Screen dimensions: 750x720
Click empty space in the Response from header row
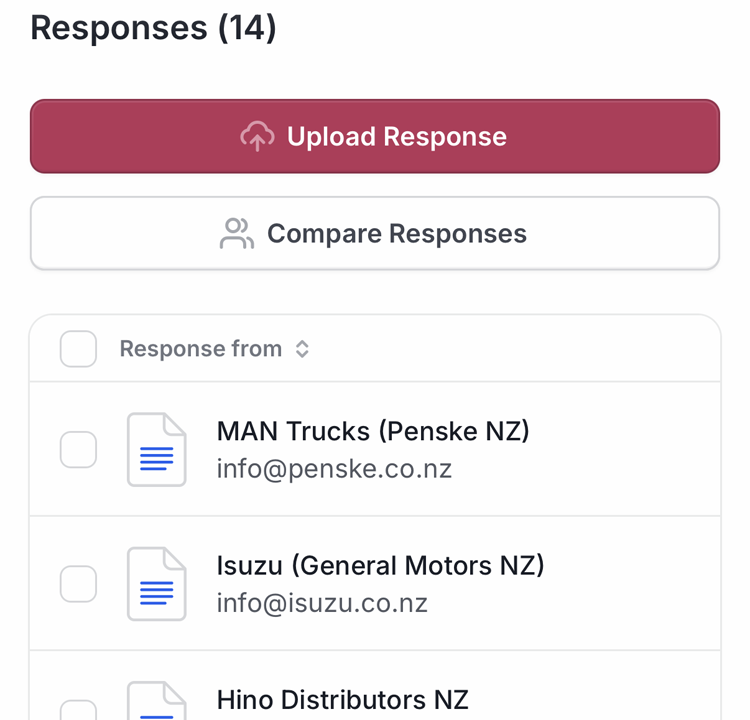[x=520, y=349]
